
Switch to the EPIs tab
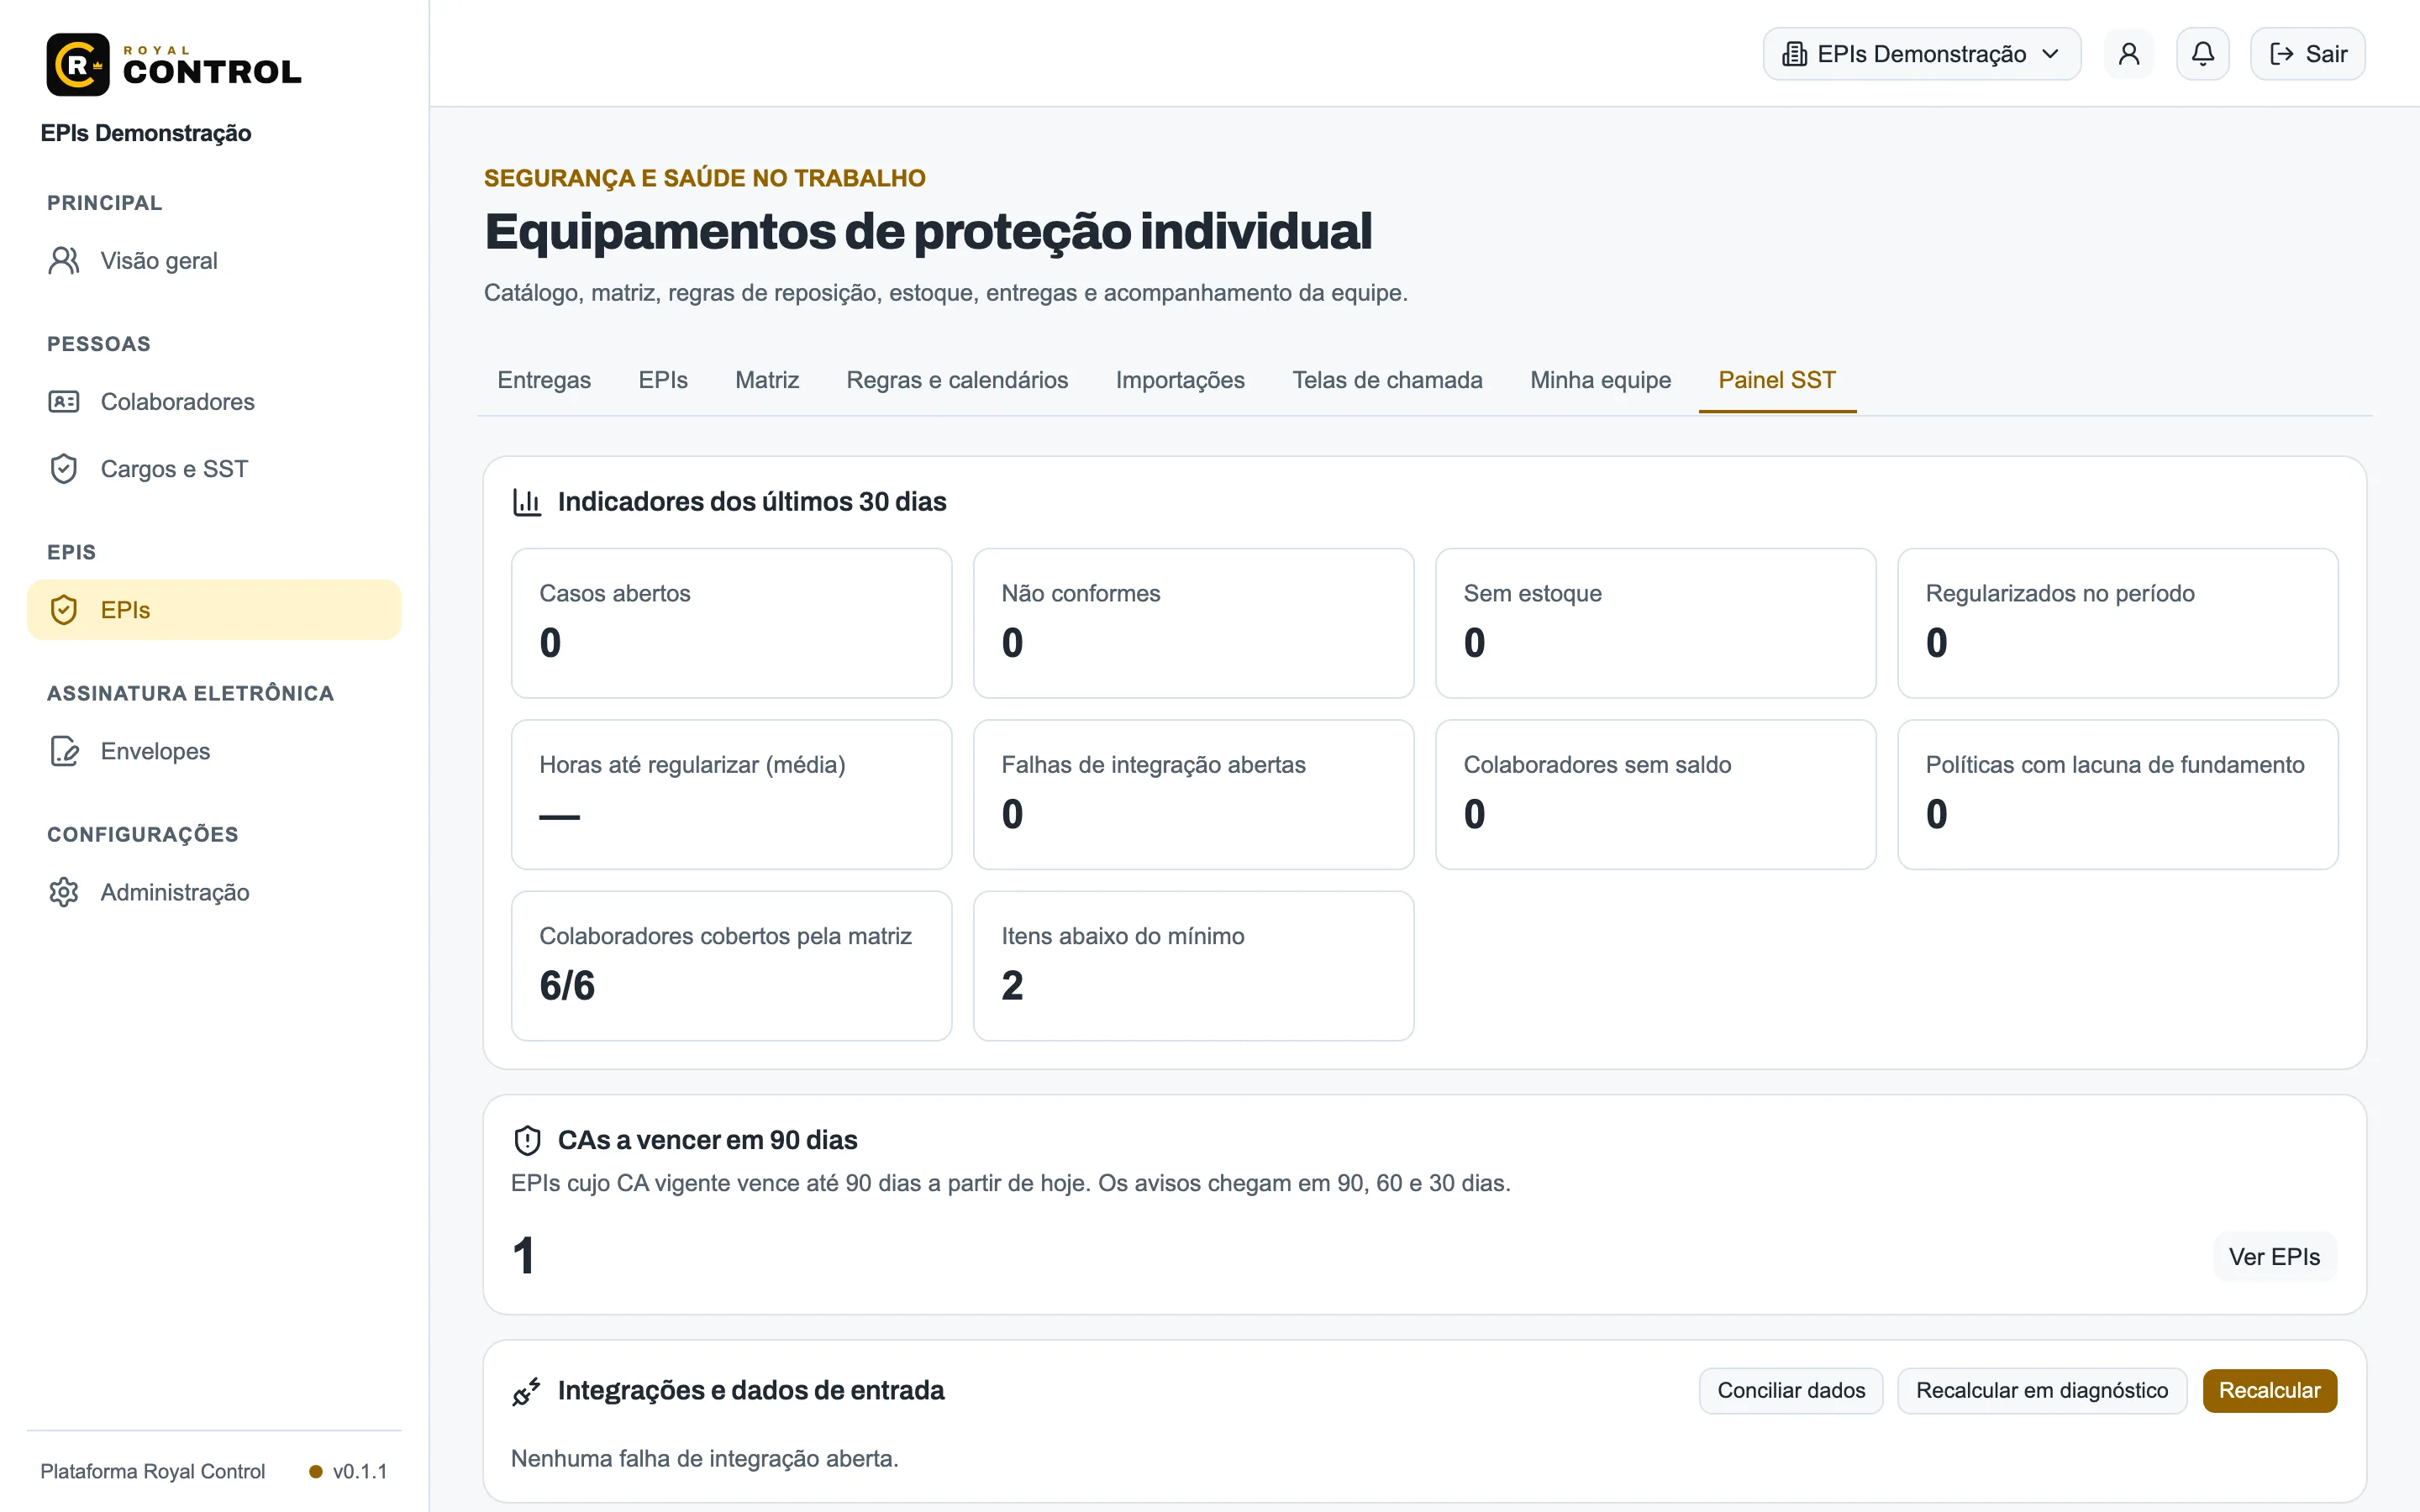663,380
